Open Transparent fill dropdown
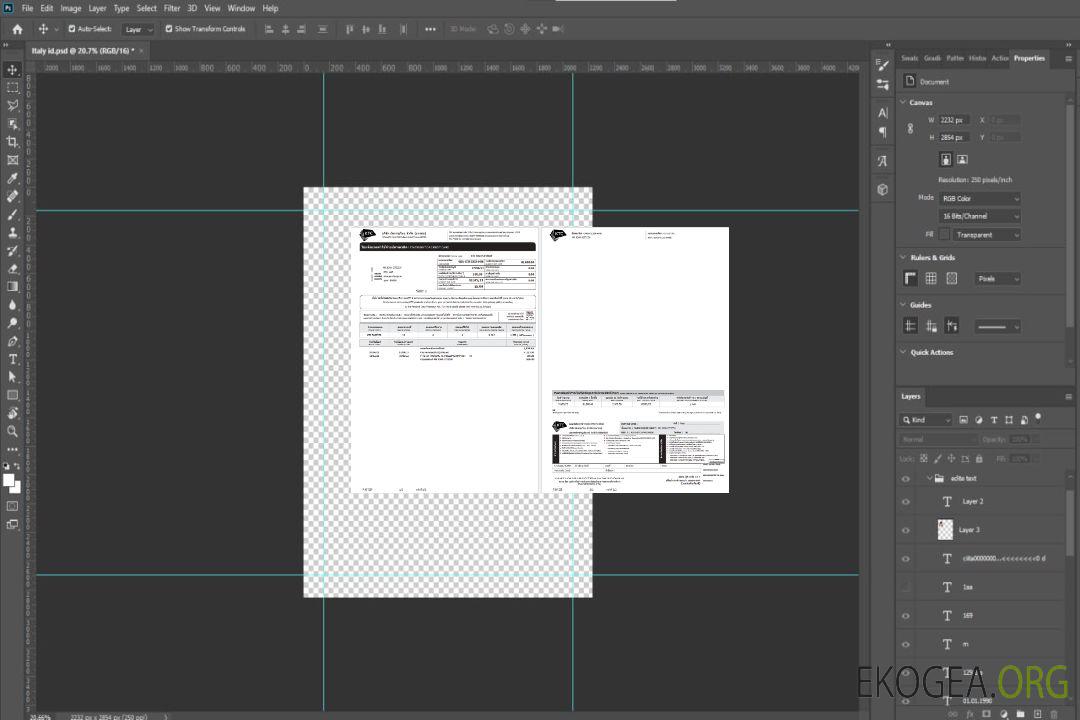The width and height of the screenshot is (1080, 720). coord(986,235)
